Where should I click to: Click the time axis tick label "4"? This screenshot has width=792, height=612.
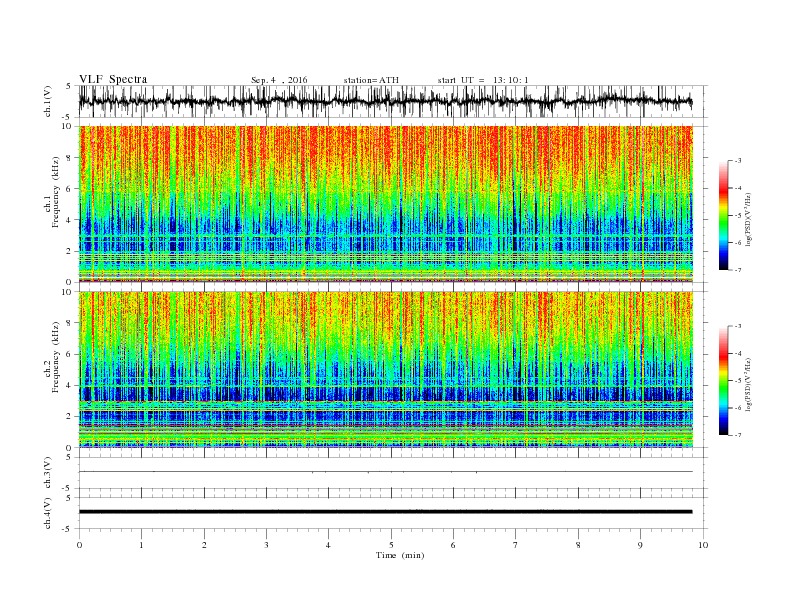point(328,545)
